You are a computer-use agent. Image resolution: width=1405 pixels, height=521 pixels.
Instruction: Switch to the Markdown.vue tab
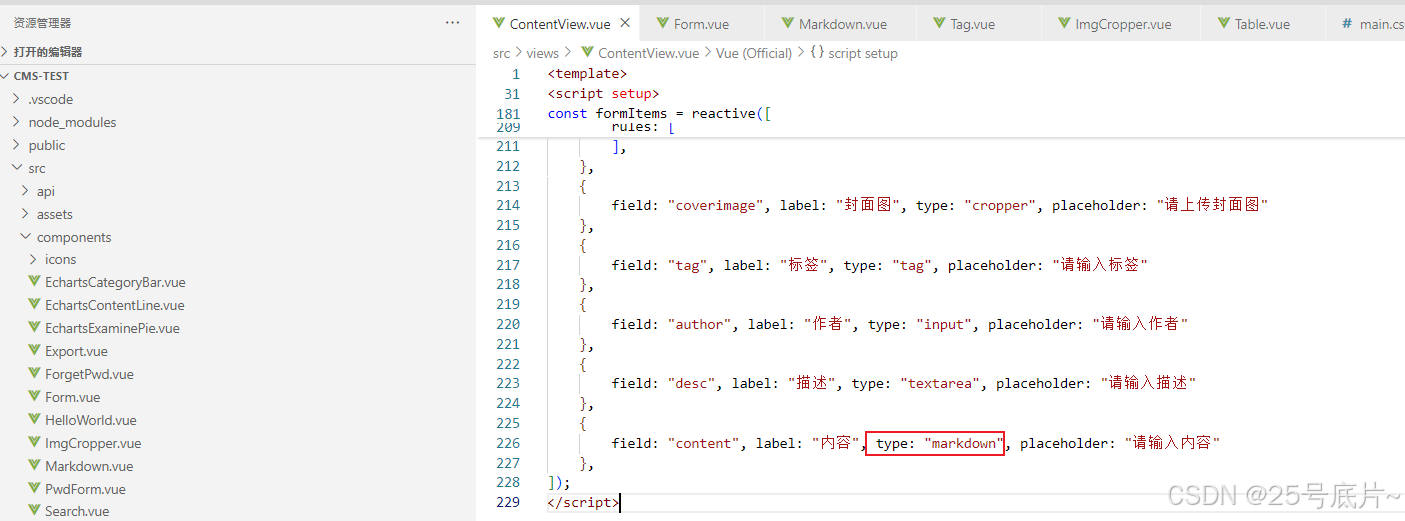click(842, 24)
